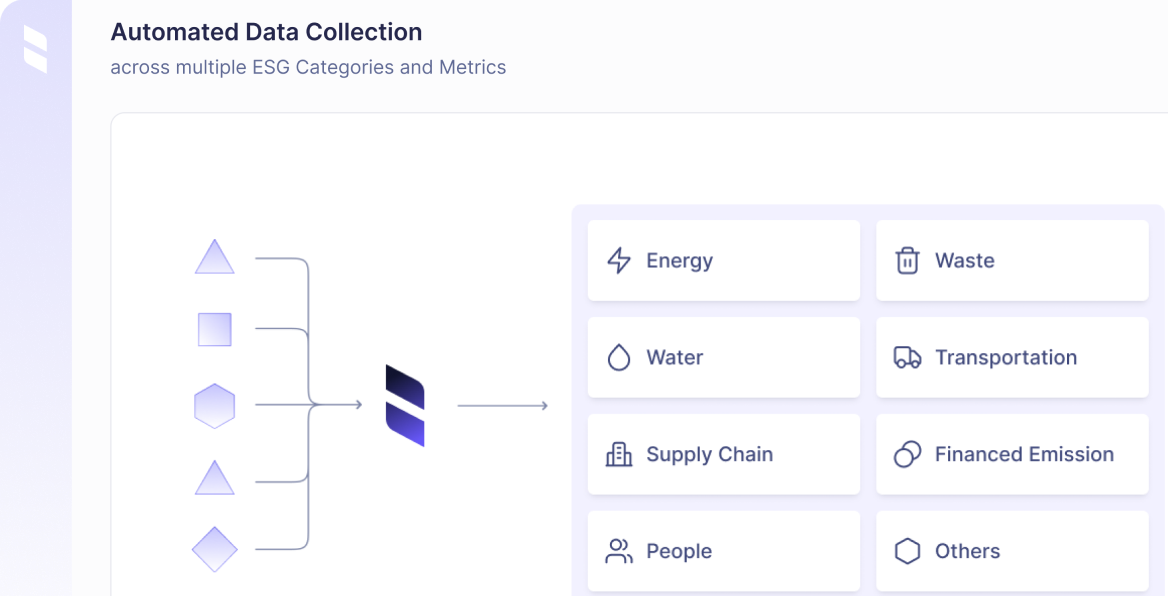The width and height of the screenshot is (1168, 596).
Task: Click the hexagon data source shape
Action: coord(214,406)
